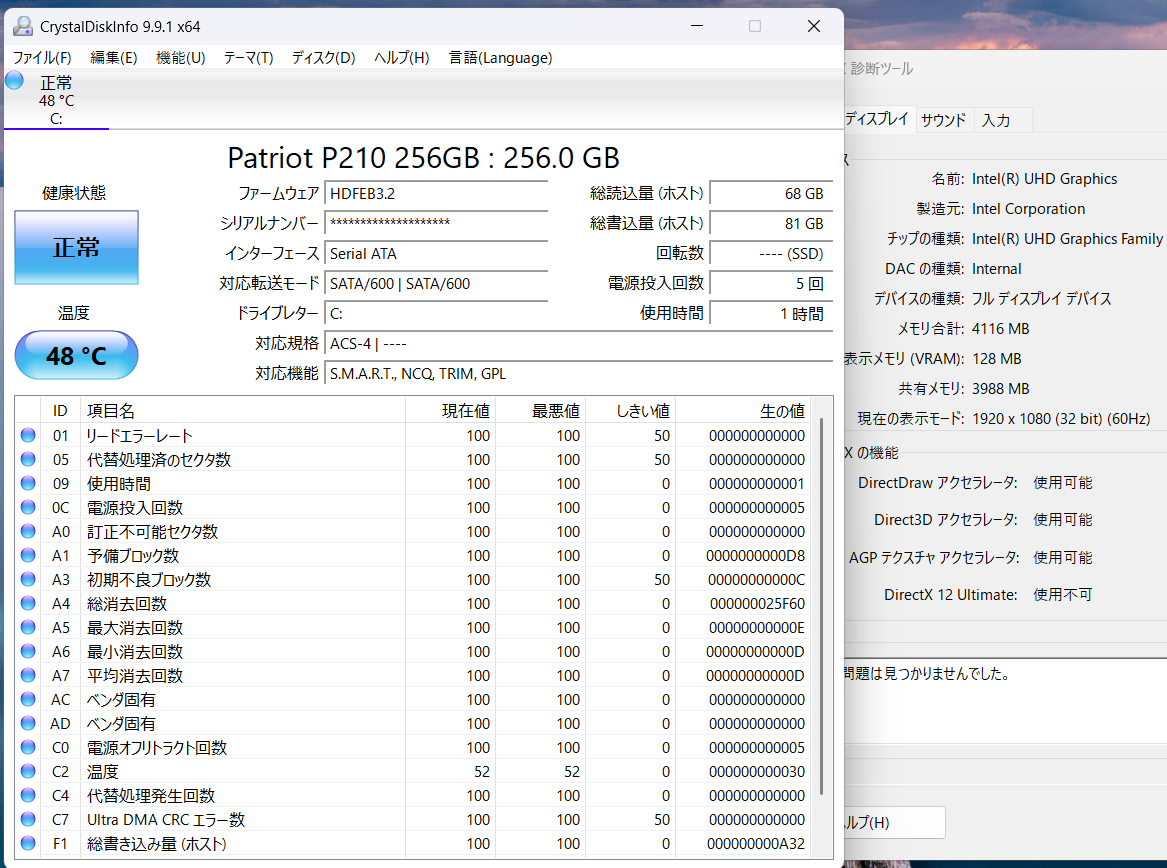The height and width of the screenshot is (868, 1167).
Task: Click status orb for row C7 Ultra DMA CRC
Action: (28, 819)
